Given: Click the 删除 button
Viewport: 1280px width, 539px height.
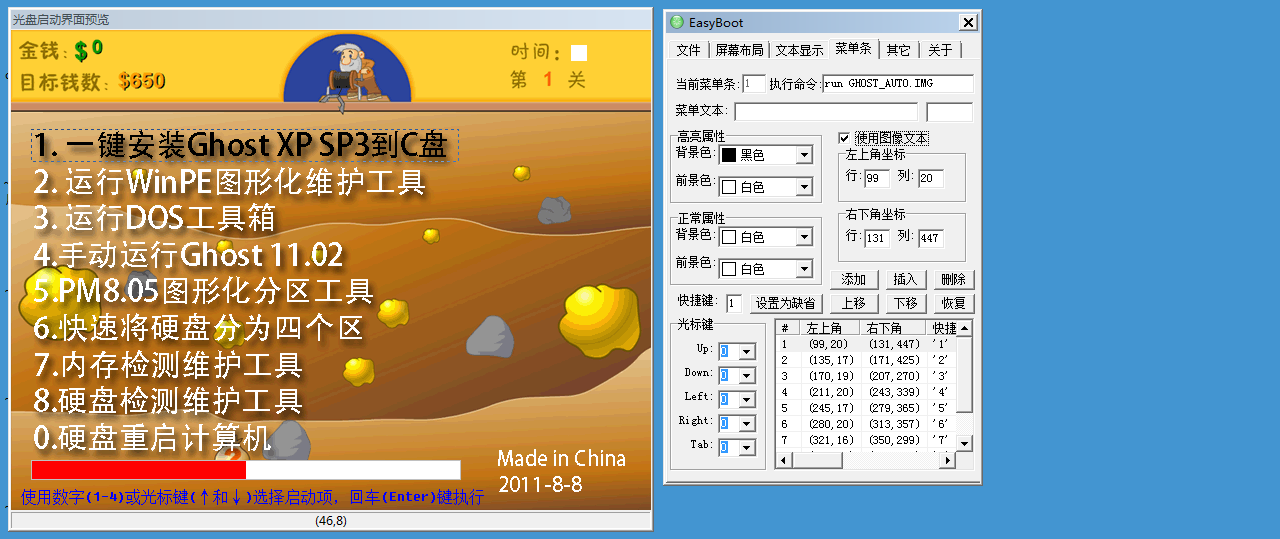Looking at the screenshot, I should [954, 280].
